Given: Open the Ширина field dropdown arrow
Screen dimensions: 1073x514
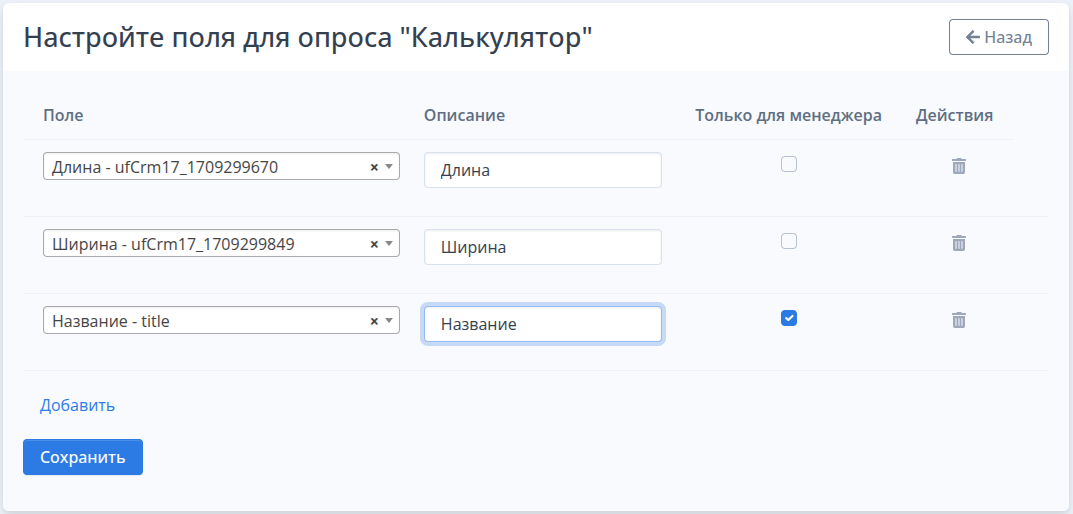Looking at the screenshot, I should click(389, 244).
